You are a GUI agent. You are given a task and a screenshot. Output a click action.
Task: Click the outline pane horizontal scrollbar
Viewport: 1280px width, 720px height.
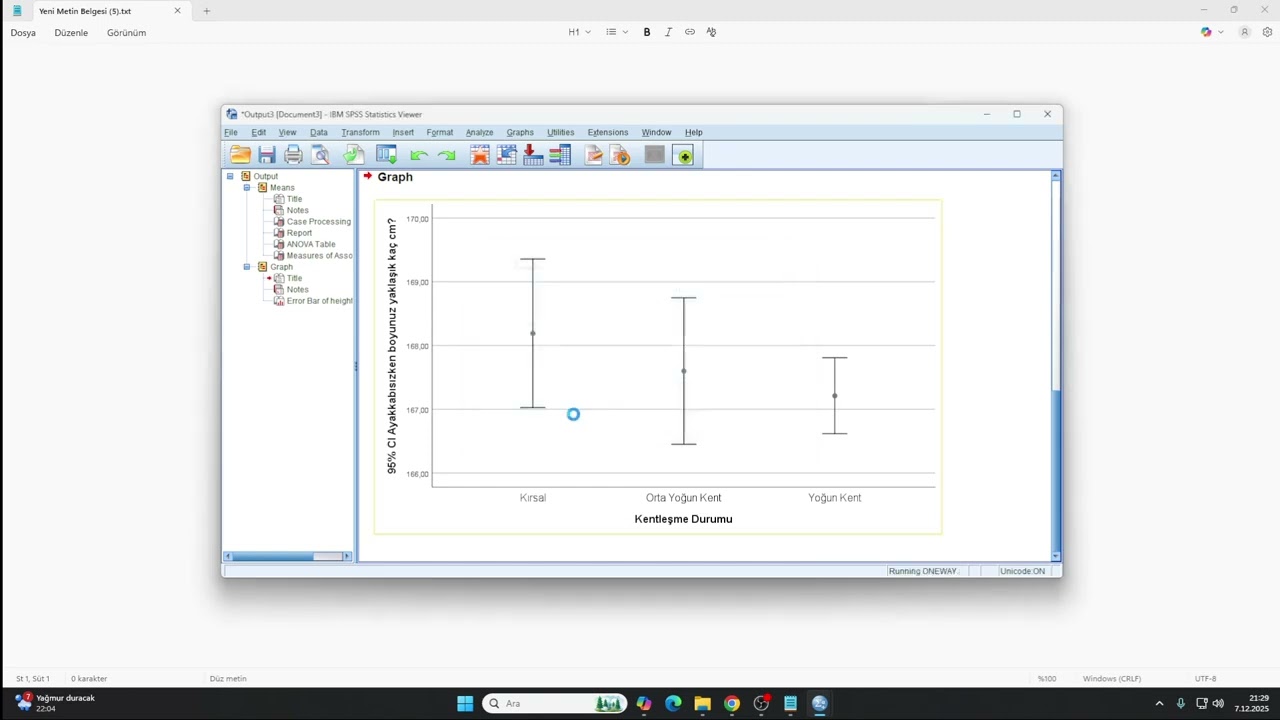click(x=288, y=556)
